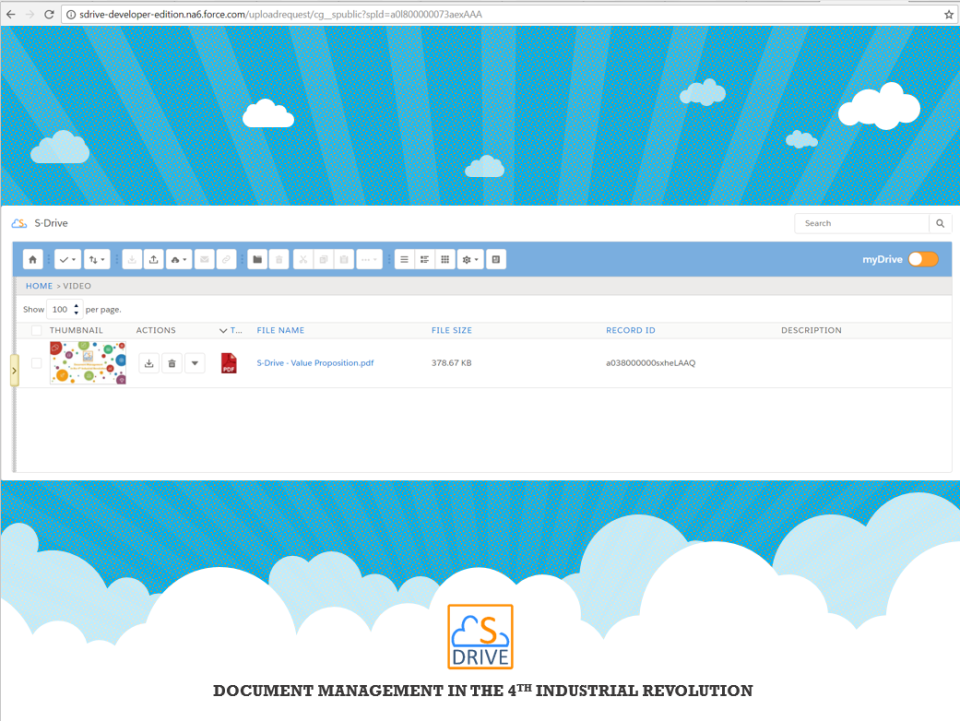Image resolution: width=960 pixels, height=721 pixels.
Task: Click the PDF file type icon in the row
Action: pyautogui.click(x=229, y=363)
